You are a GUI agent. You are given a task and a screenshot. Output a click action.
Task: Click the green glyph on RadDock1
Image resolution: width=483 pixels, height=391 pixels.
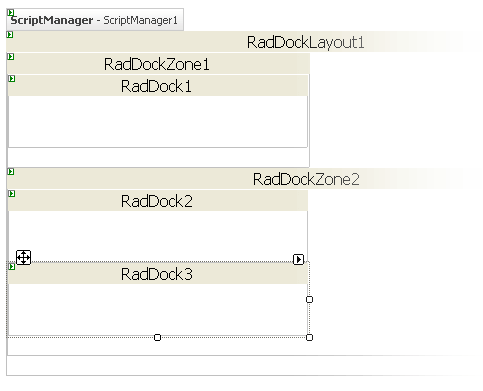pyautogui.click(x=12, y=79)
